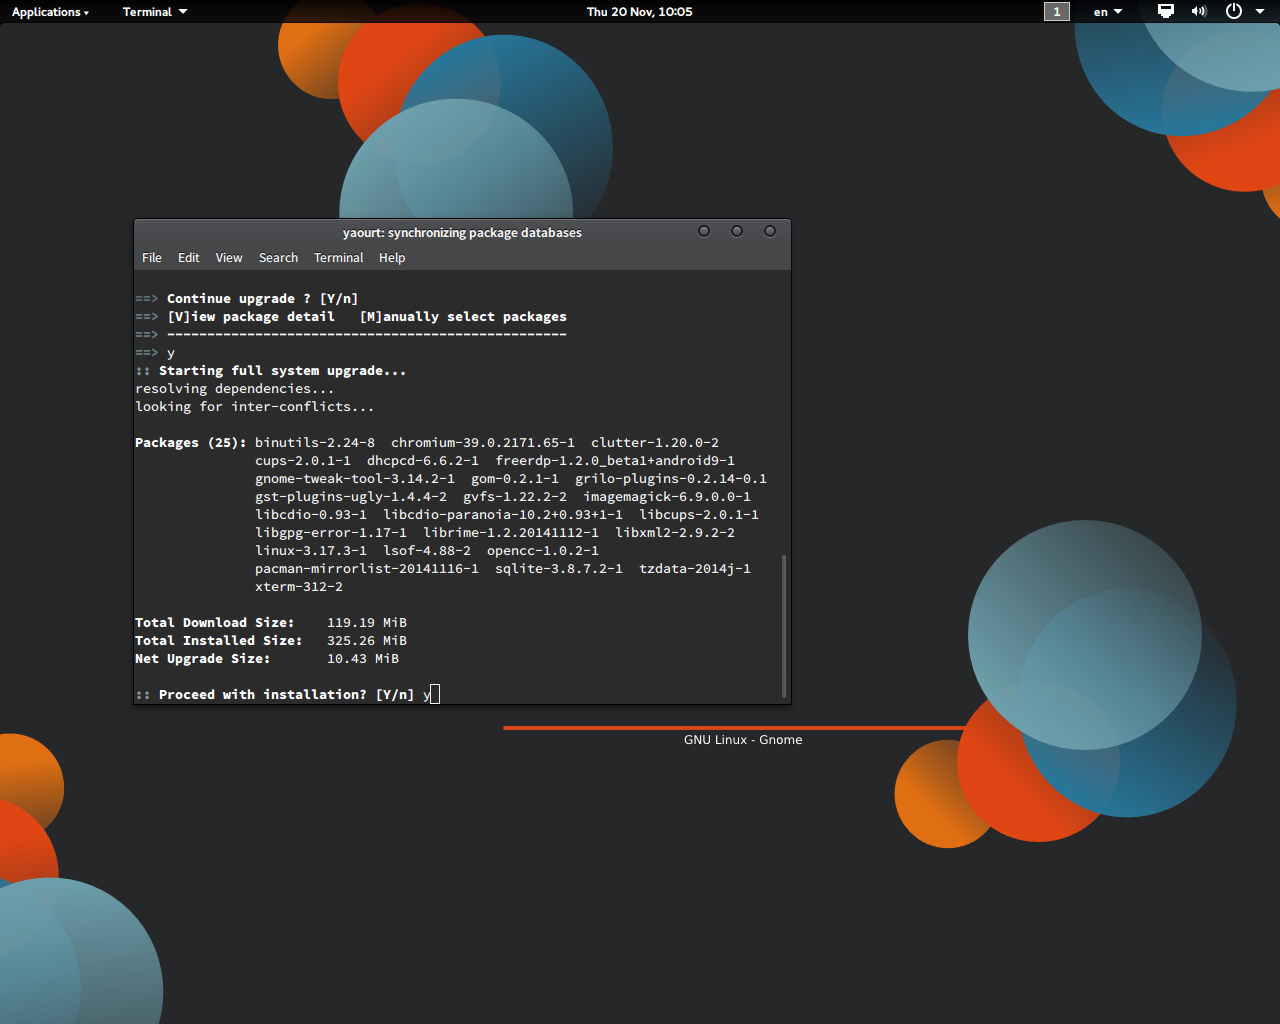The image size is (1280, 1024).
Task: Open the Edit menu in terminal
Action: [x=189, y=258]
